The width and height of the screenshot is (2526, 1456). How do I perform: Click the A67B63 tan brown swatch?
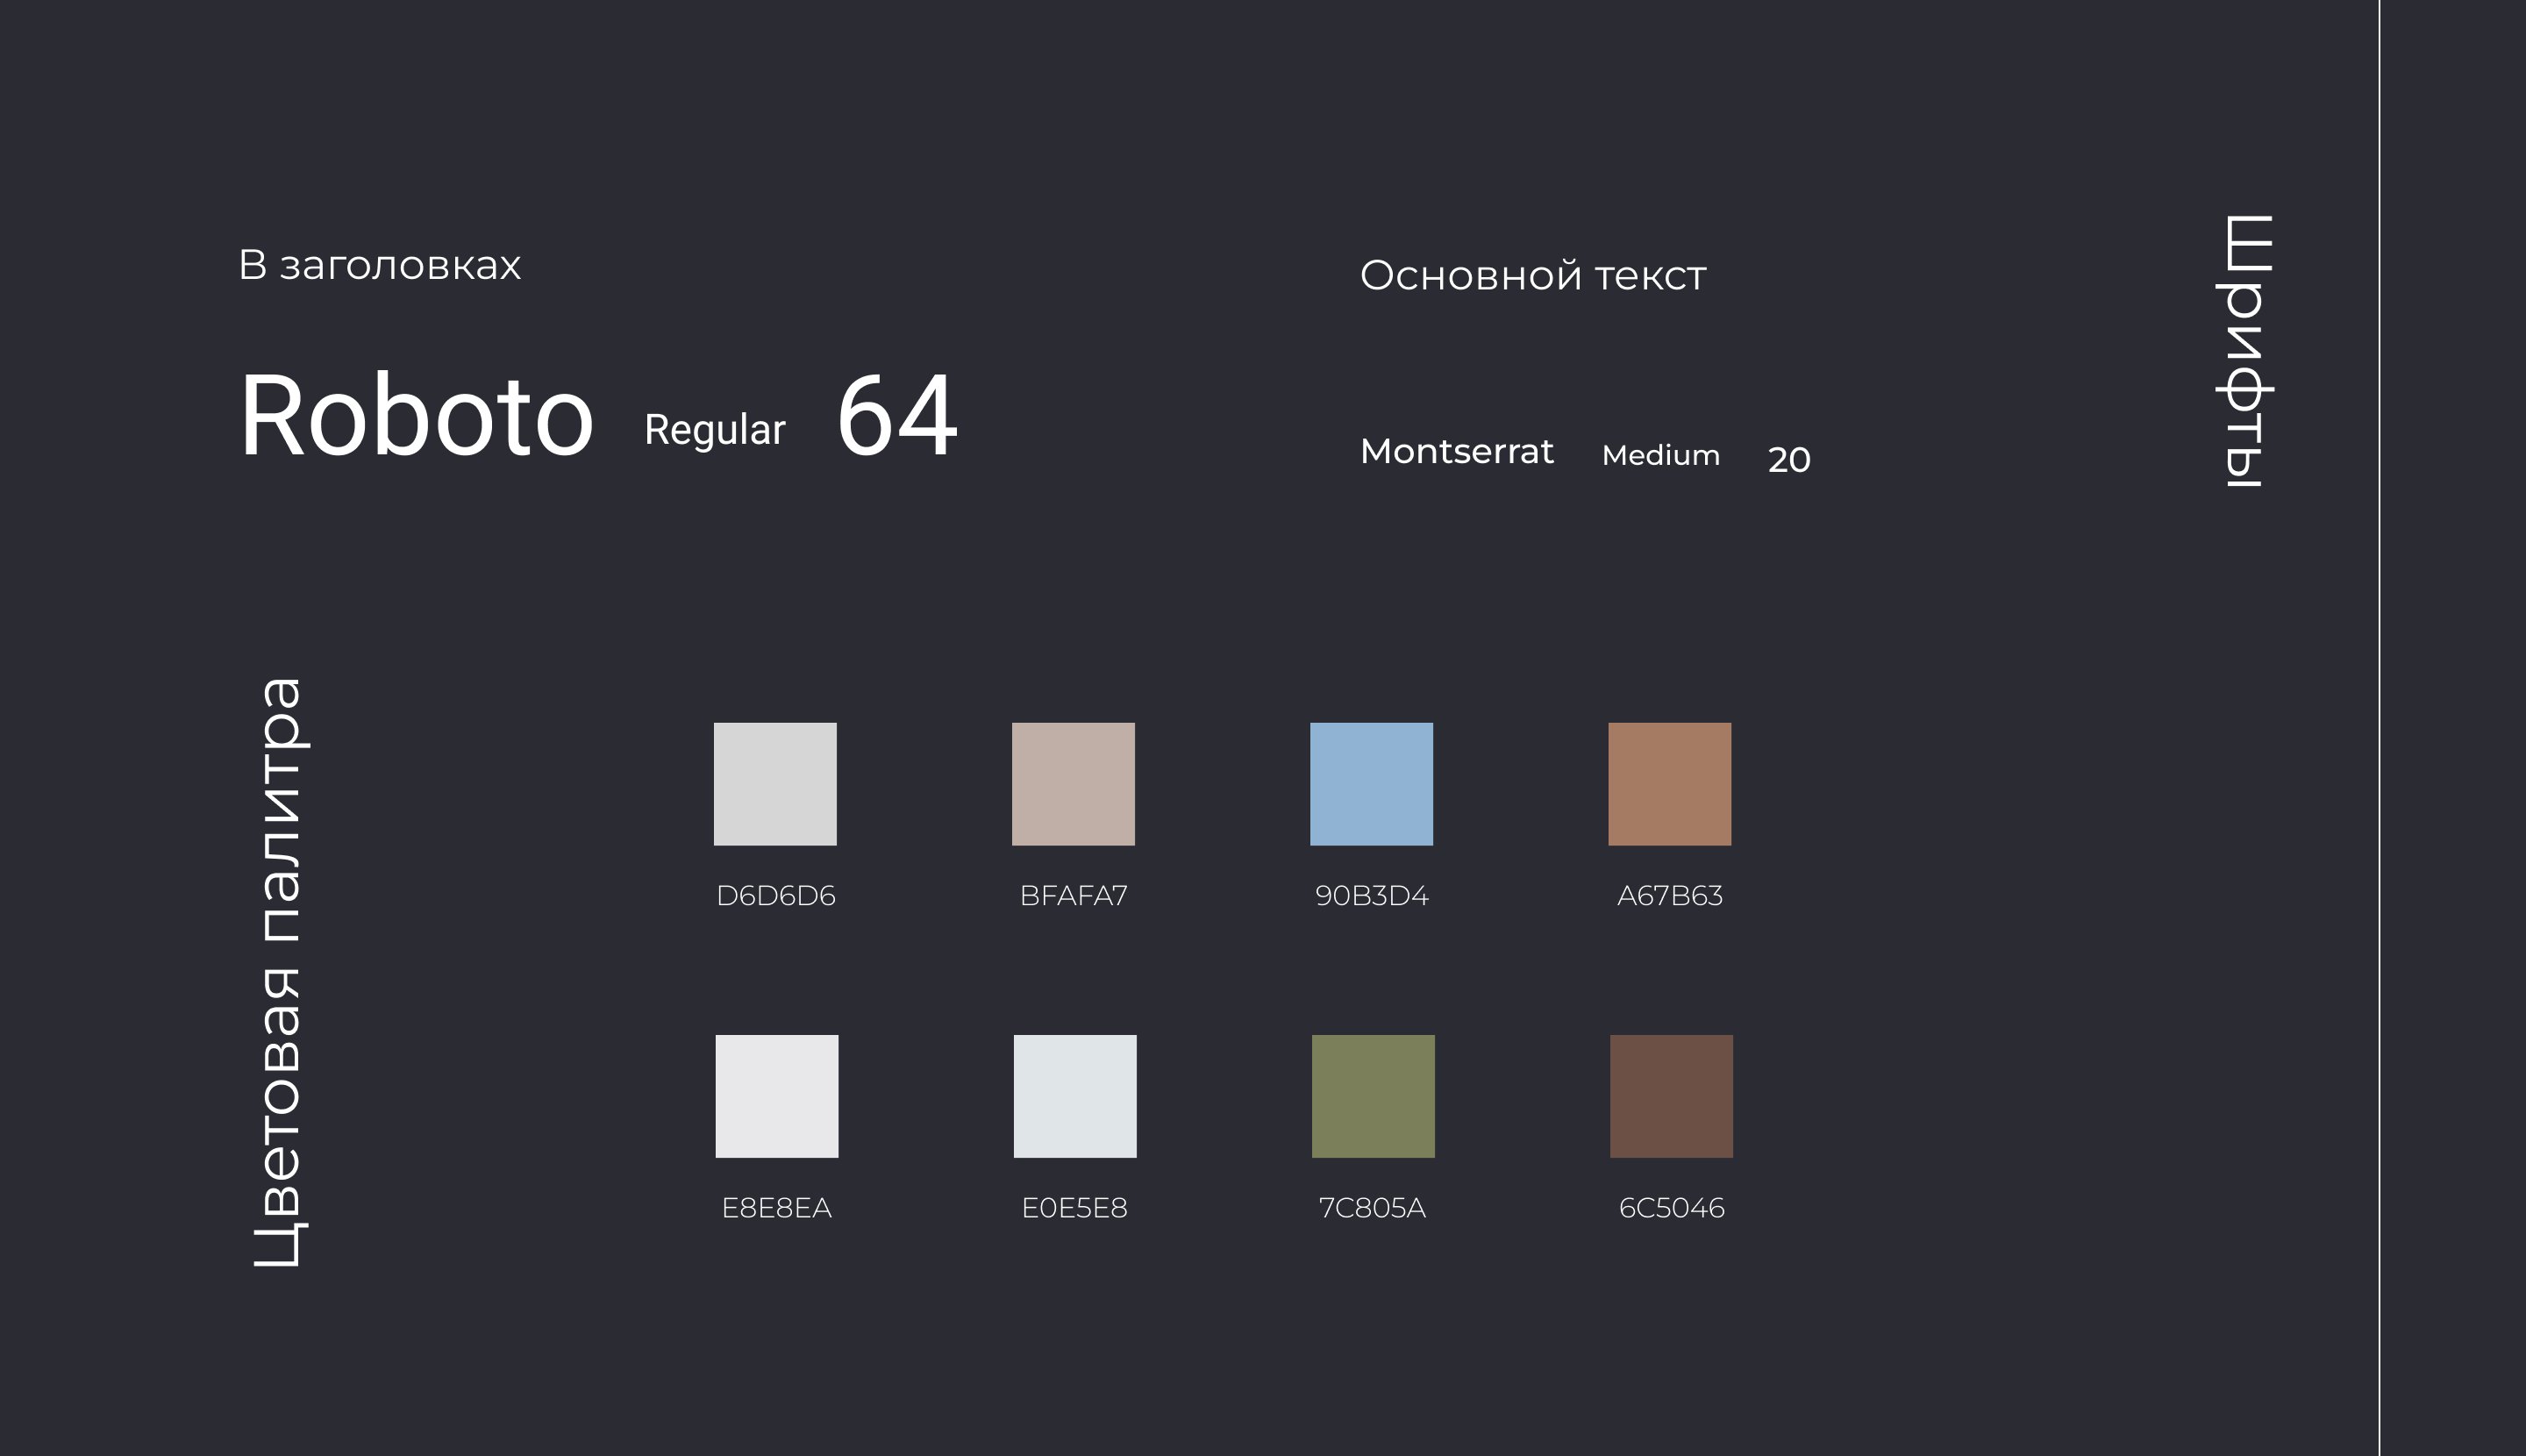click(x=1669, y=784)
